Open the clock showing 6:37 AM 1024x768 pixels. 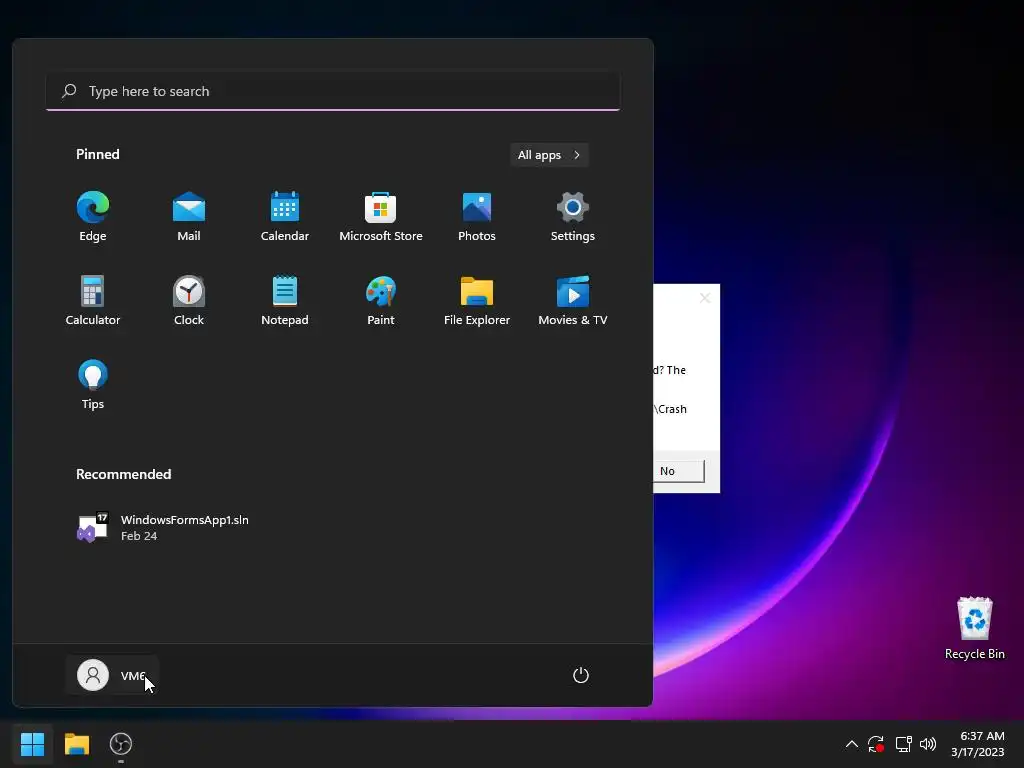[x=978, y=744]
